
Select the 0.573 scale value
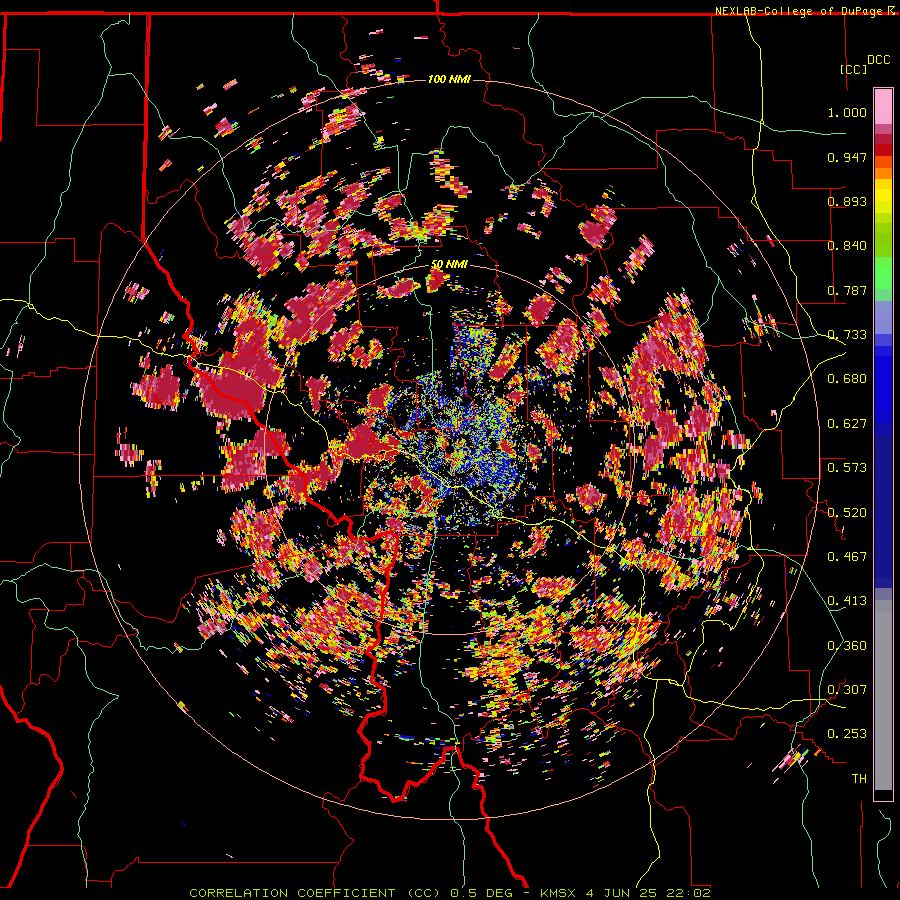click(x=847, y=468)
